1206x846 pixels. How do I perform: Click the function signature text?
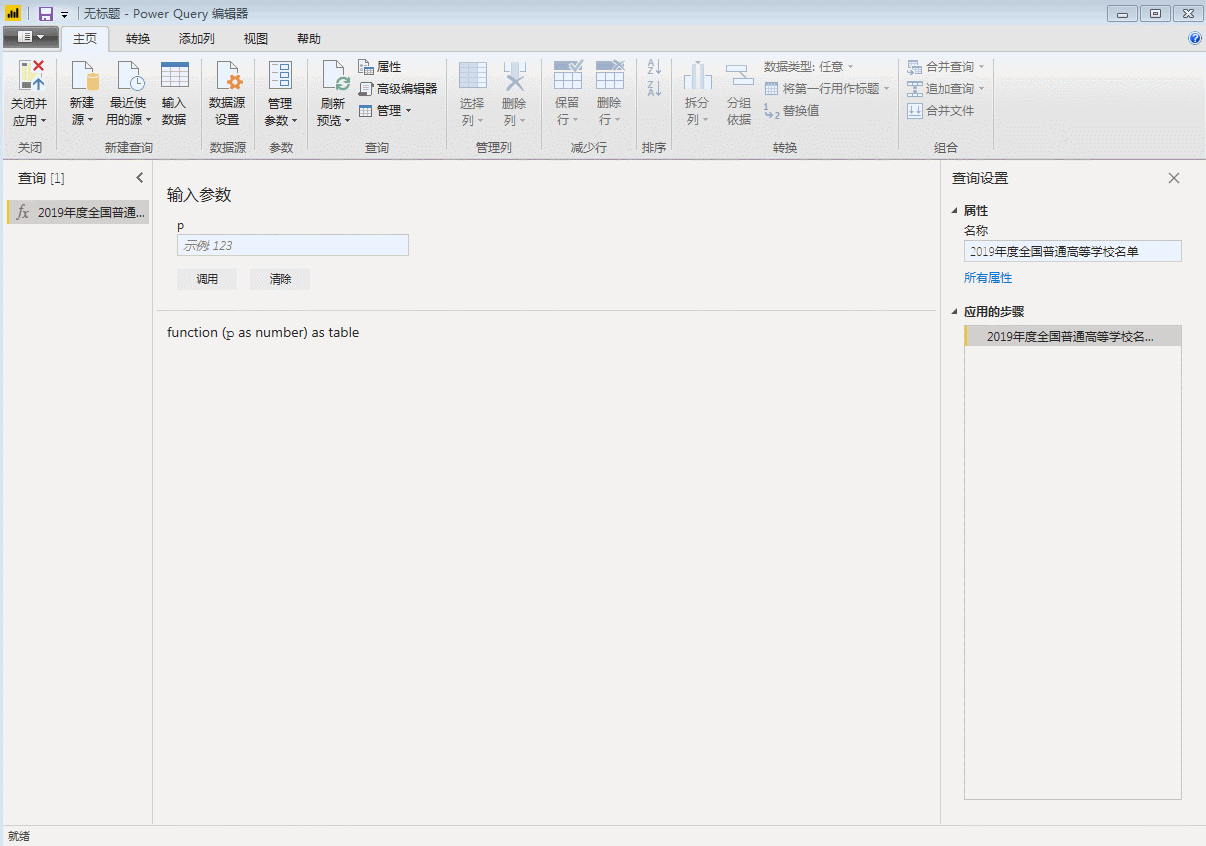coord(263,333)
